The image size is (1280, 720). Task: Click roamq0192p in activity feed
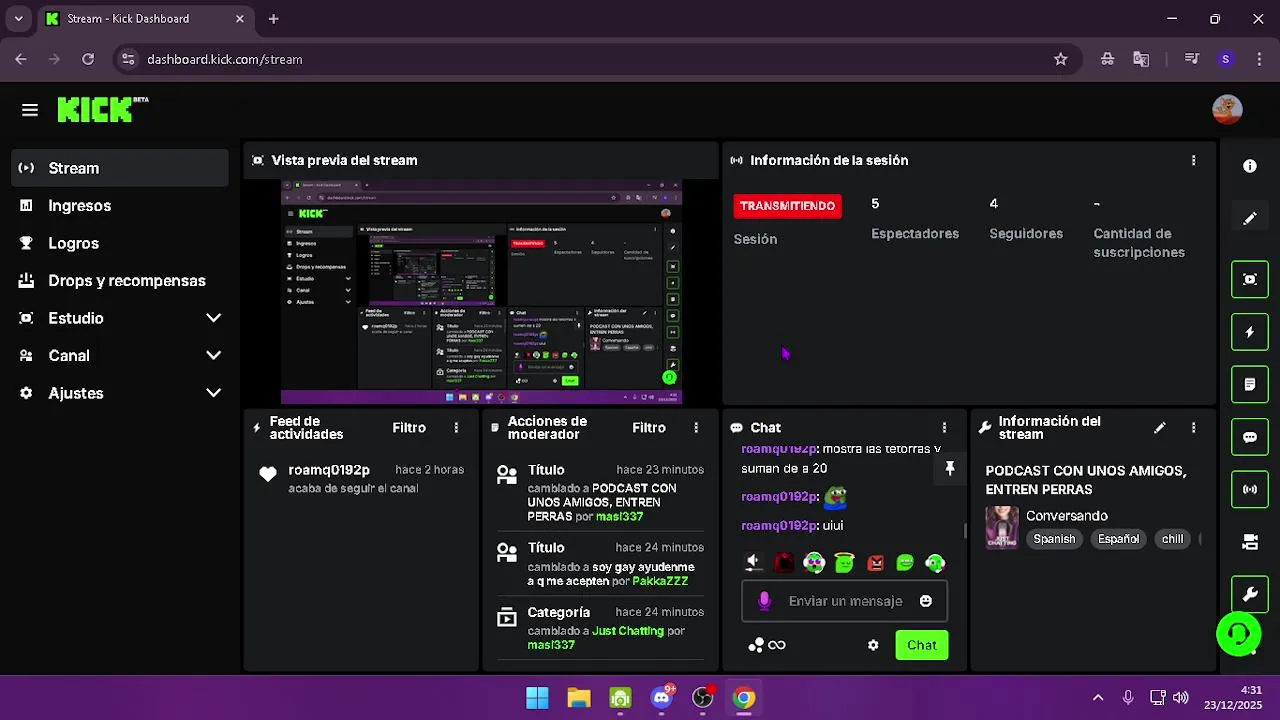pos(329,470)
